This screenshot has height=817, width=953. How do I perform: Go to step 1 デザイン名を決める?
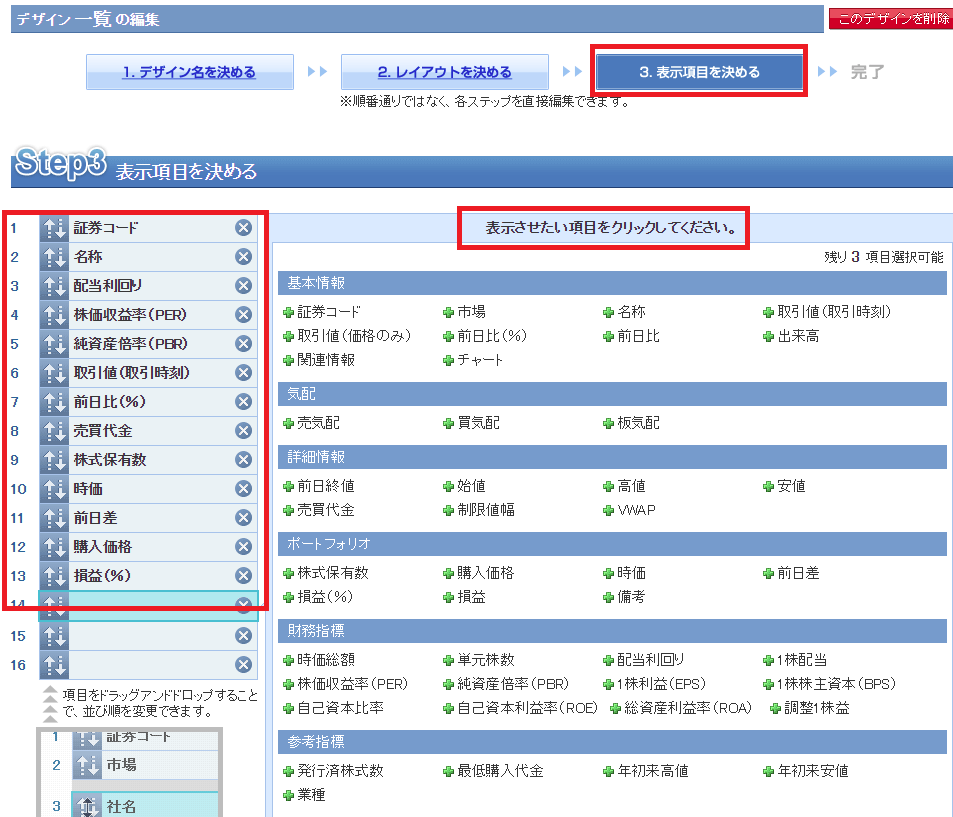[189, 72]
